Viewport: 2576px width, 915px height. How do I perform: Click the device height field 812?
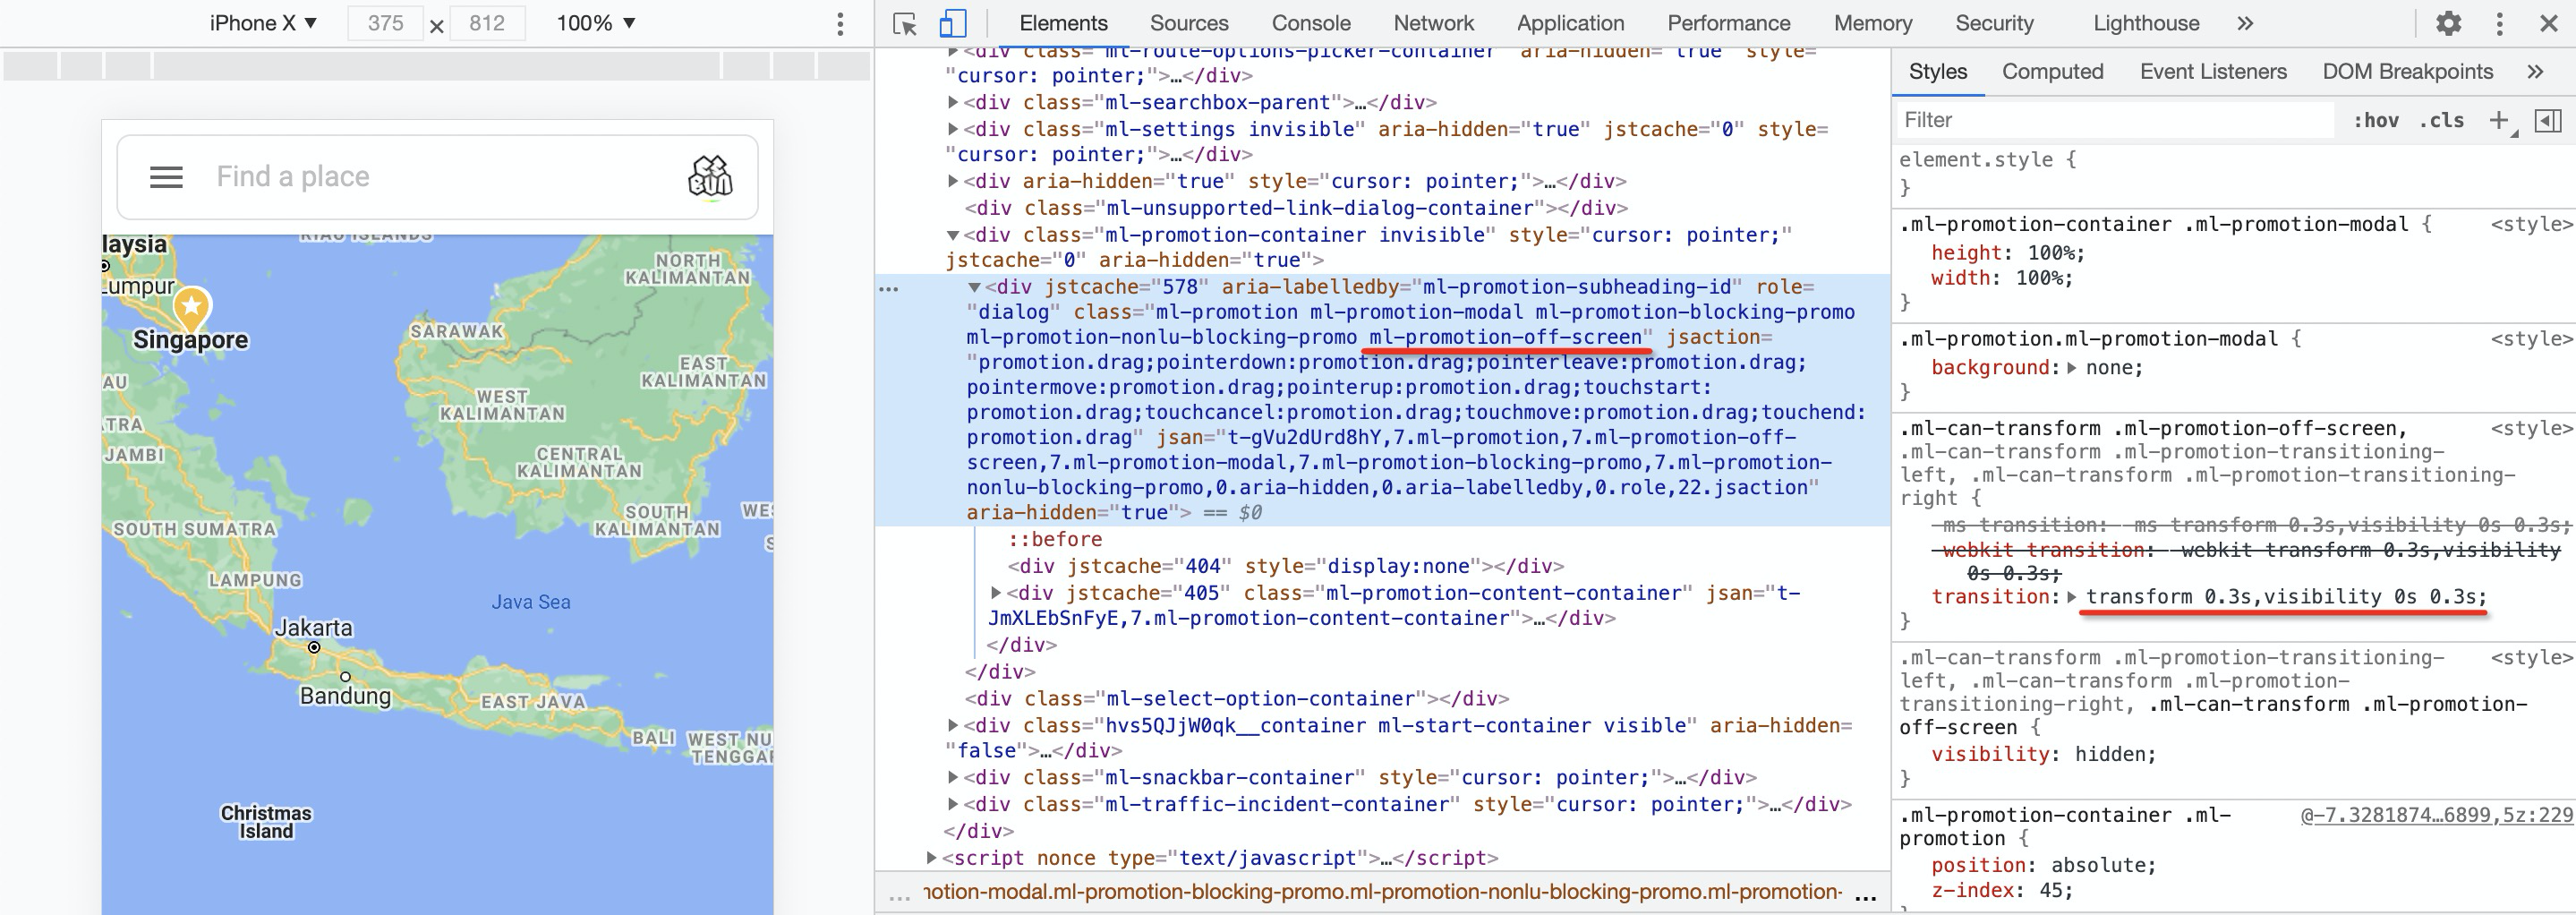point(487,23)
